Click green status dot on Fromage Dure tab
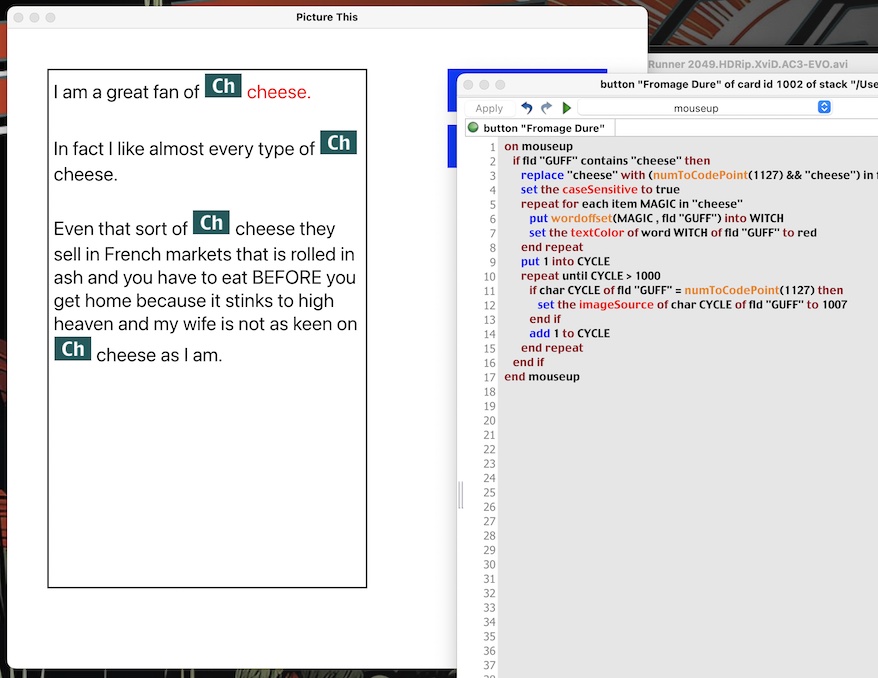The height and width of the screenshot is (678, 878). click(474, 128)
